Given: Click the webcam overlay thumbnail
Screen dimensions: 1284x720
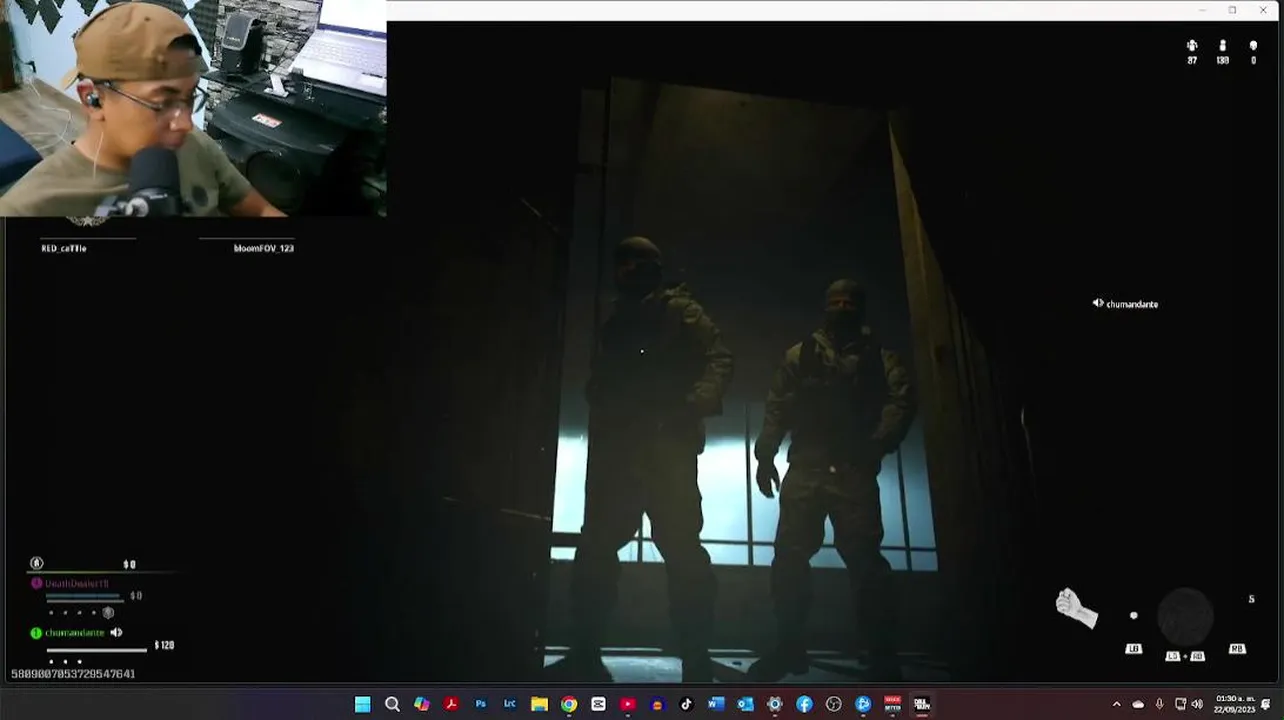Looking at the screenshot, I should (193, 108).
